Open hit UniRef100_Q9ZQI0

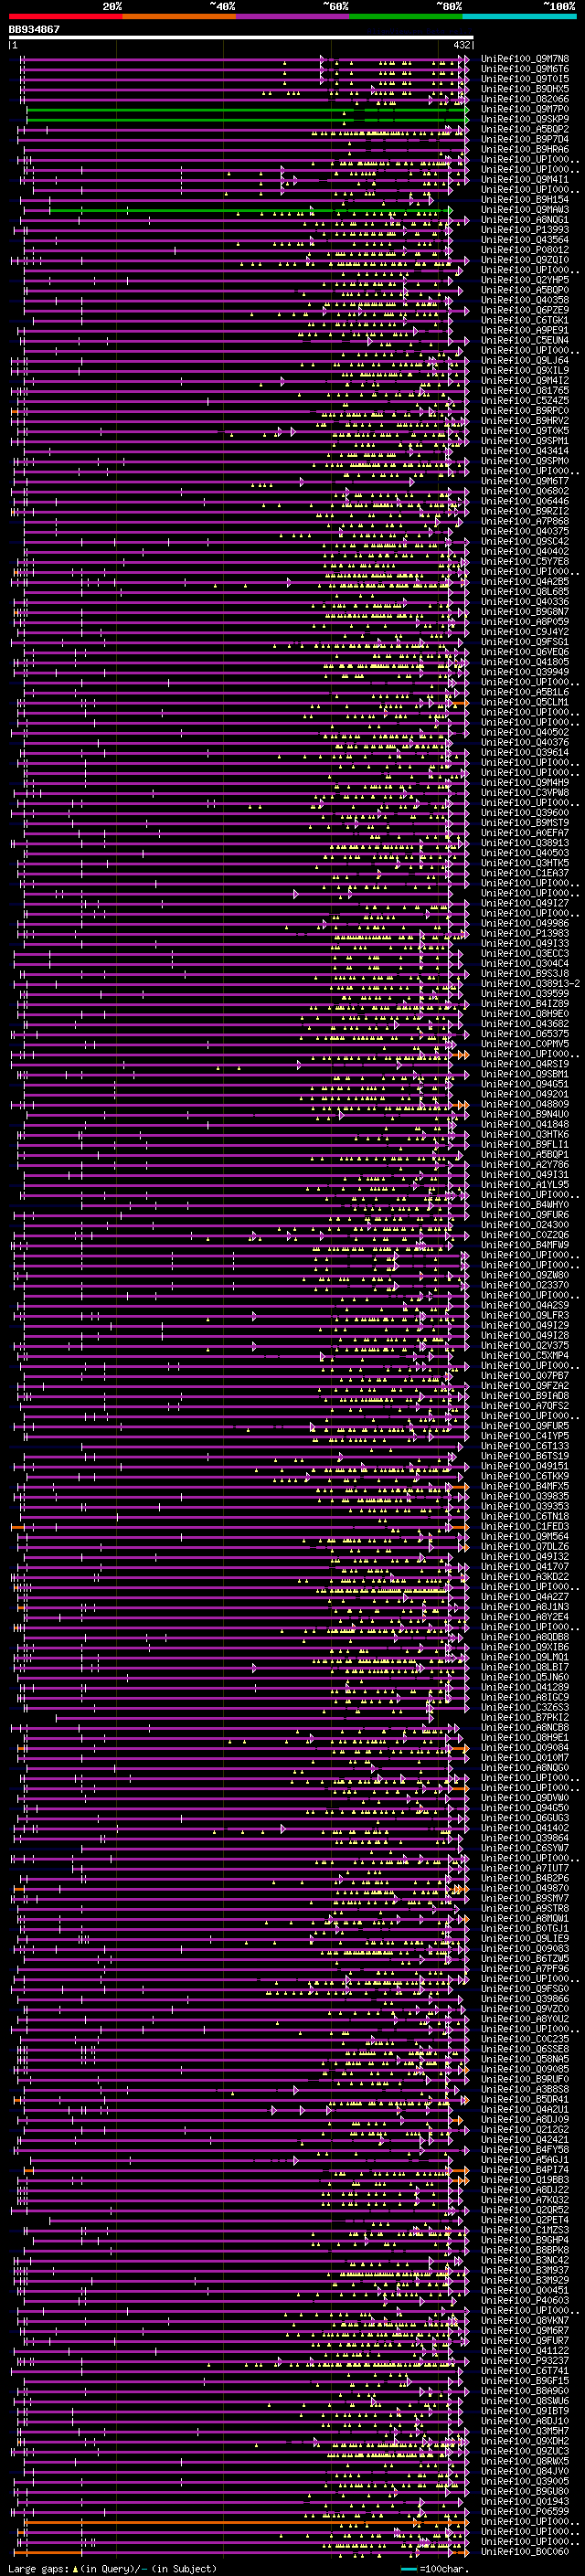pos(525,260)
